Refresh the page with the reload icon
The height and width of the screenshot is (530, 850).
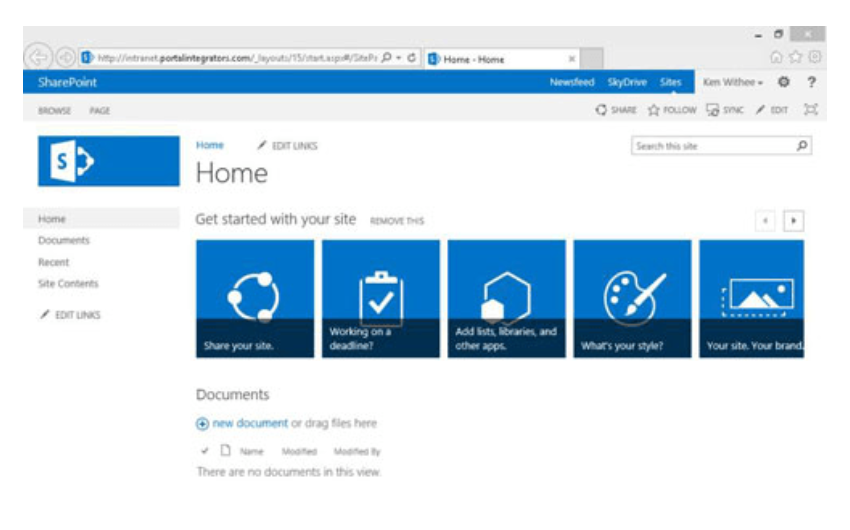[412, 57]
